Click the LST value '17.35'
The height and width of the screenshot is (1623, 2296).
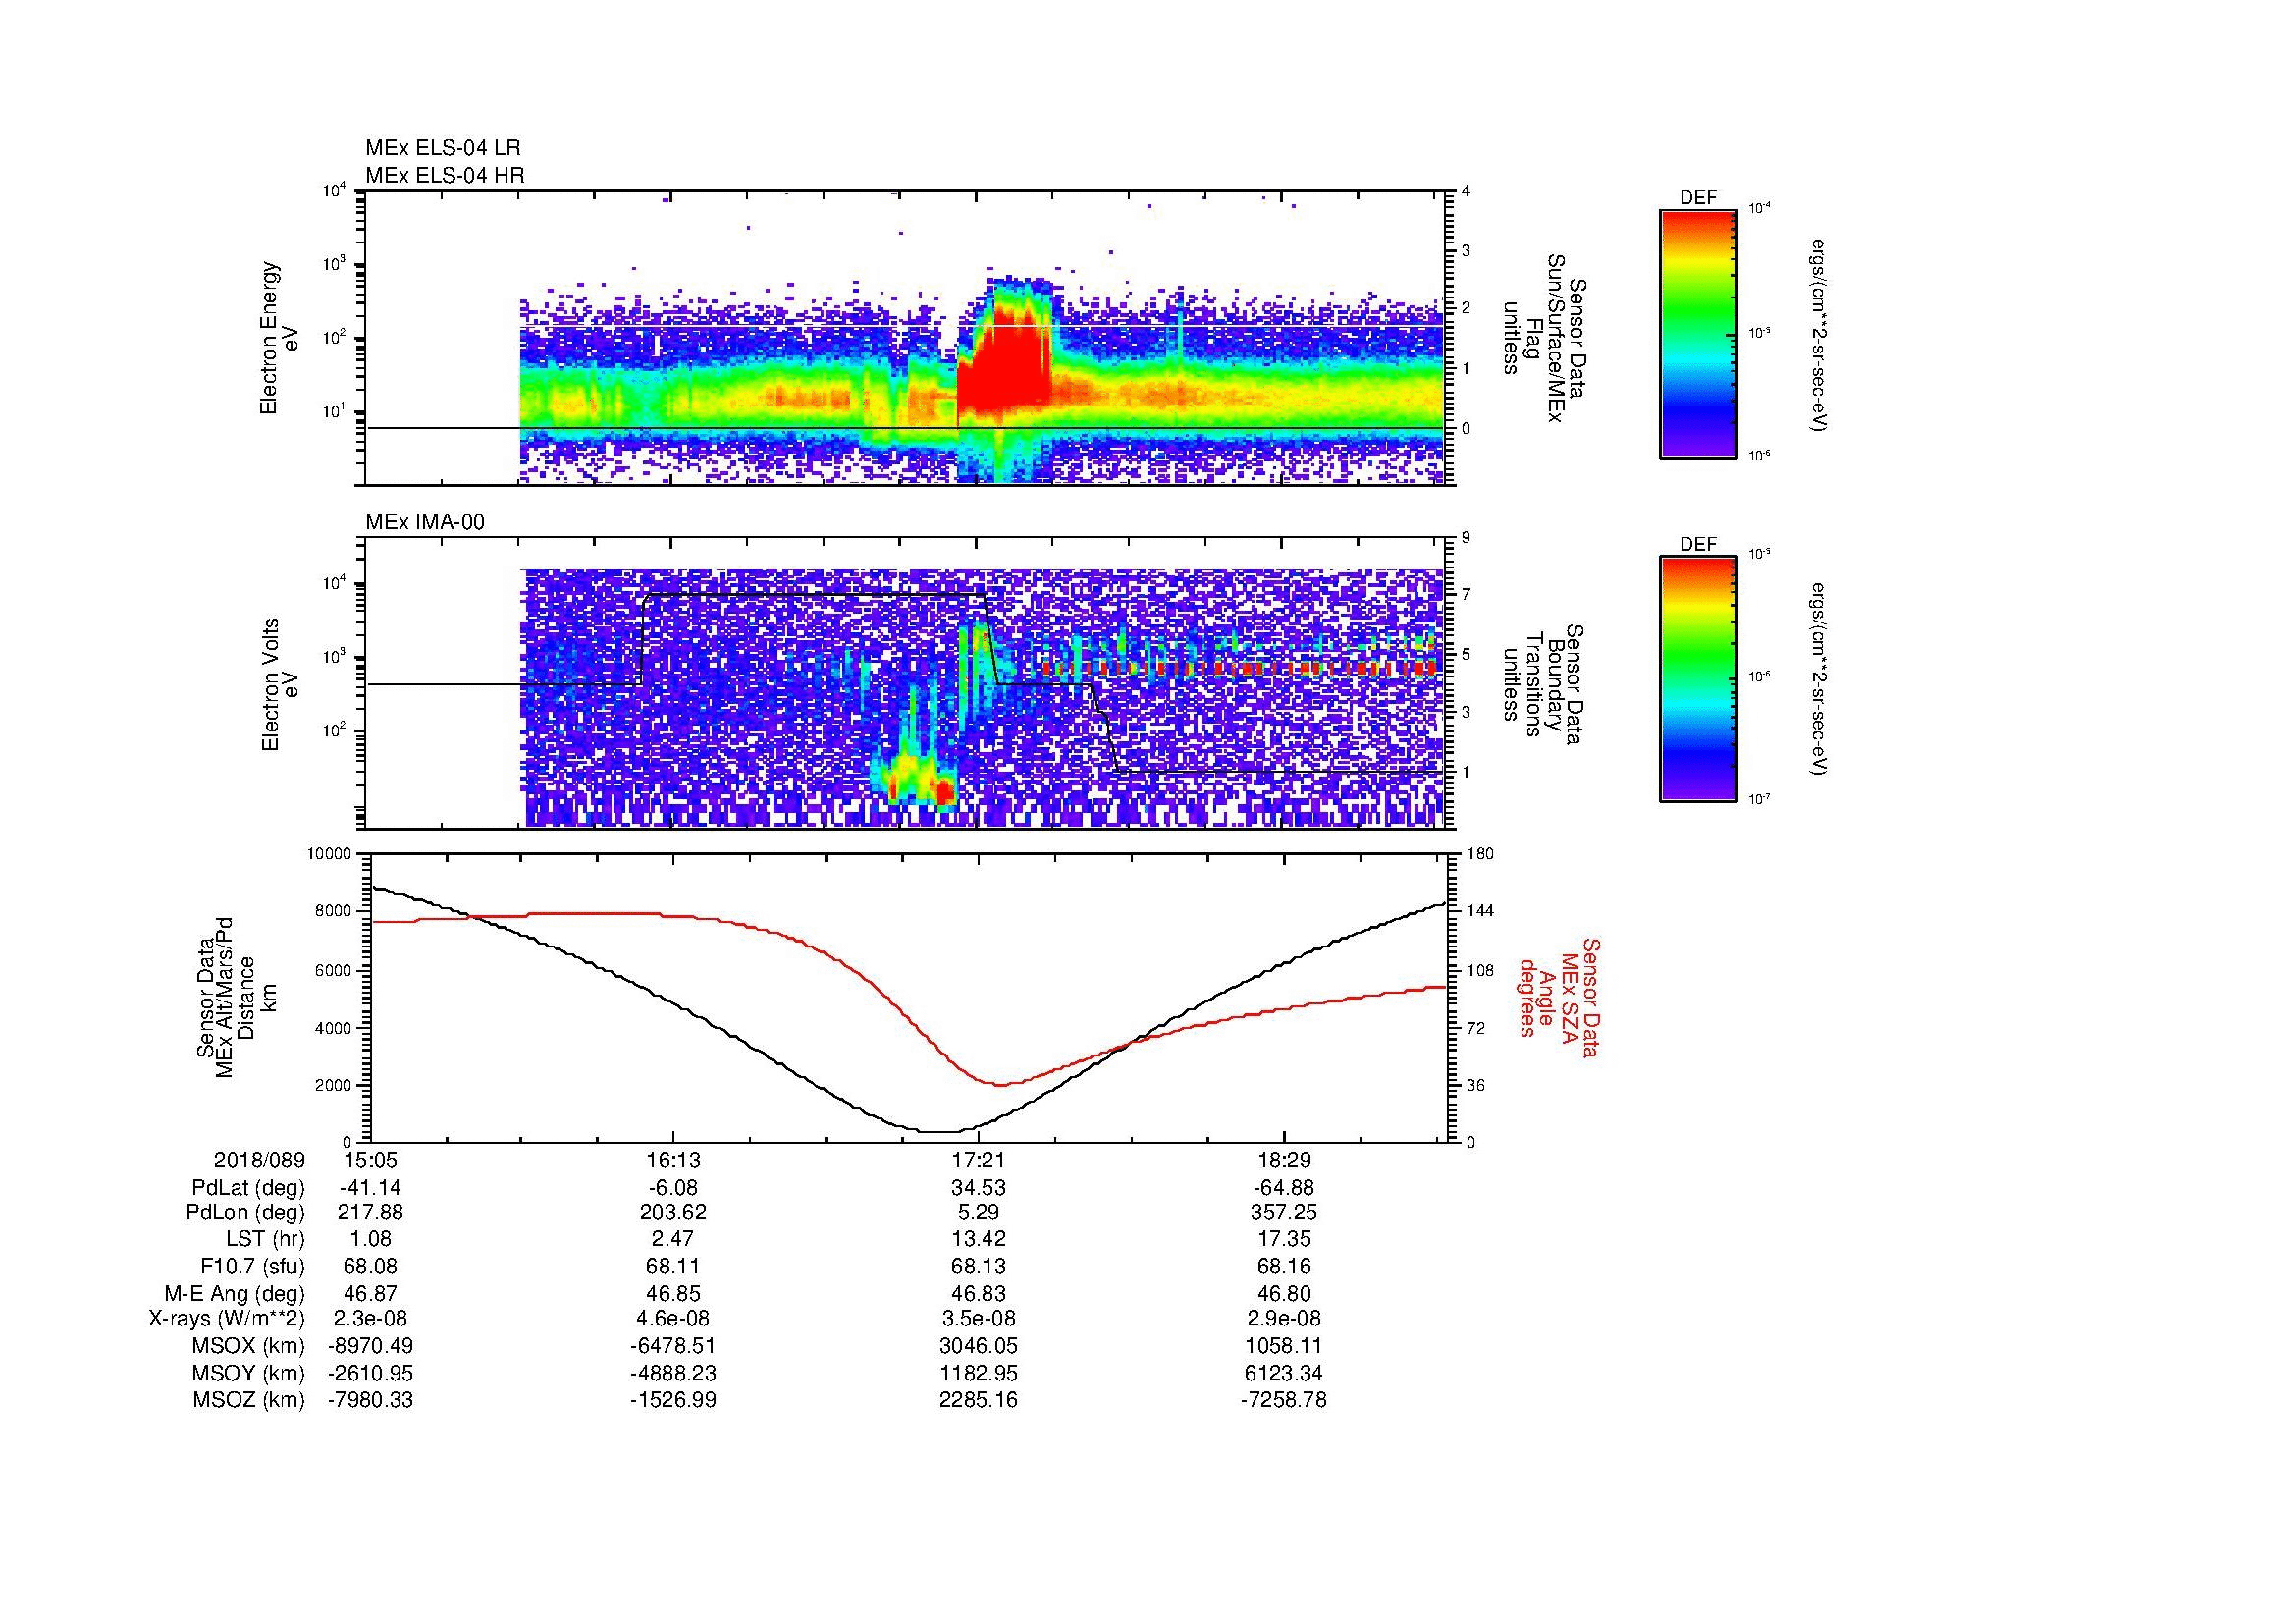point(1284,1239)
